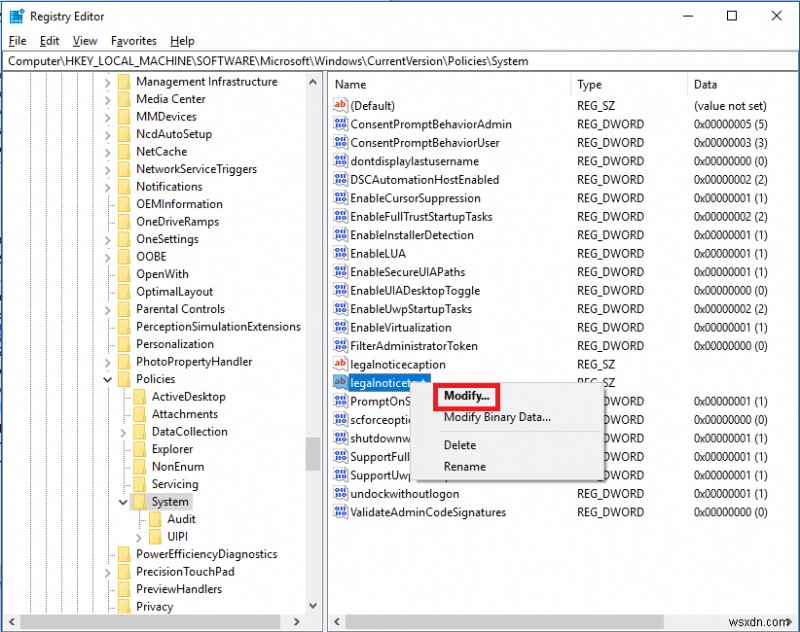Viewport: 800px width, 632px height.
Task: Click the folder icon for the System key
Action: [x=141, y=501]
